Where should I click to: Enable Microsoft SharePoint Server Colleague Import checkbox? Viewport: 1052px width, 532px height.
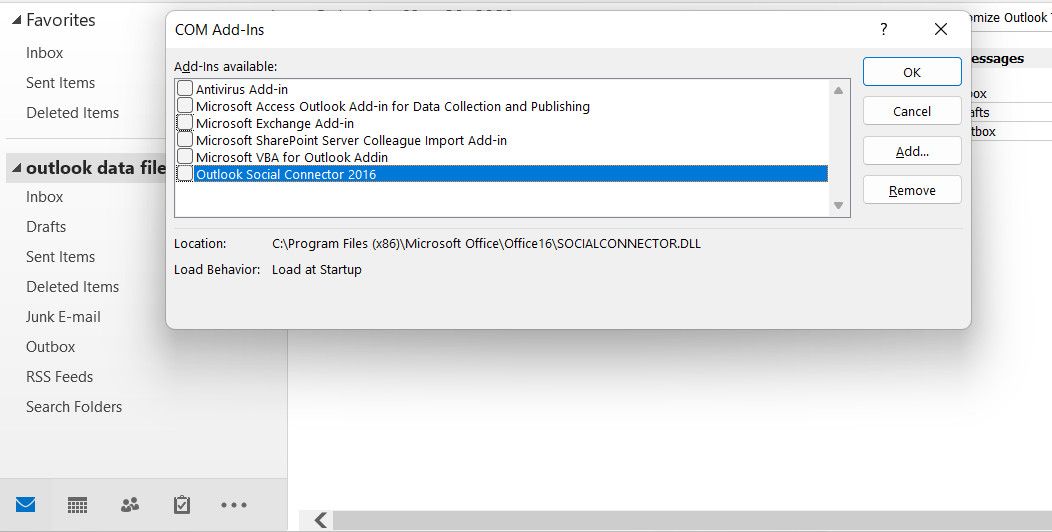pyautogui.click(x=185, y=140)
